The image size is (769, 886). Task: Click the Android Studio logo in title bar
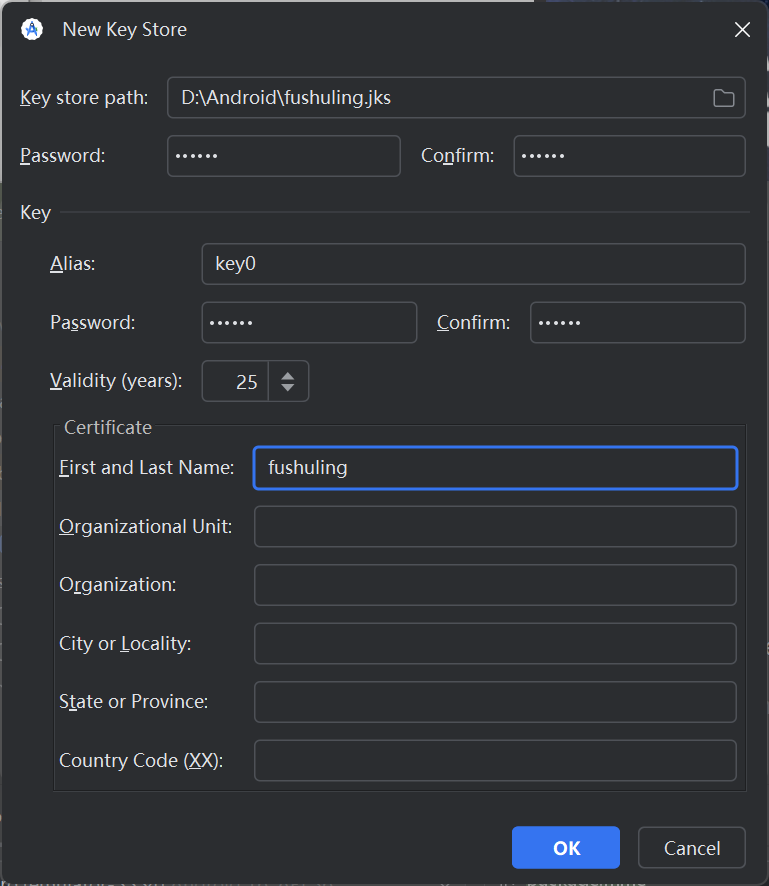coord(32,30)
